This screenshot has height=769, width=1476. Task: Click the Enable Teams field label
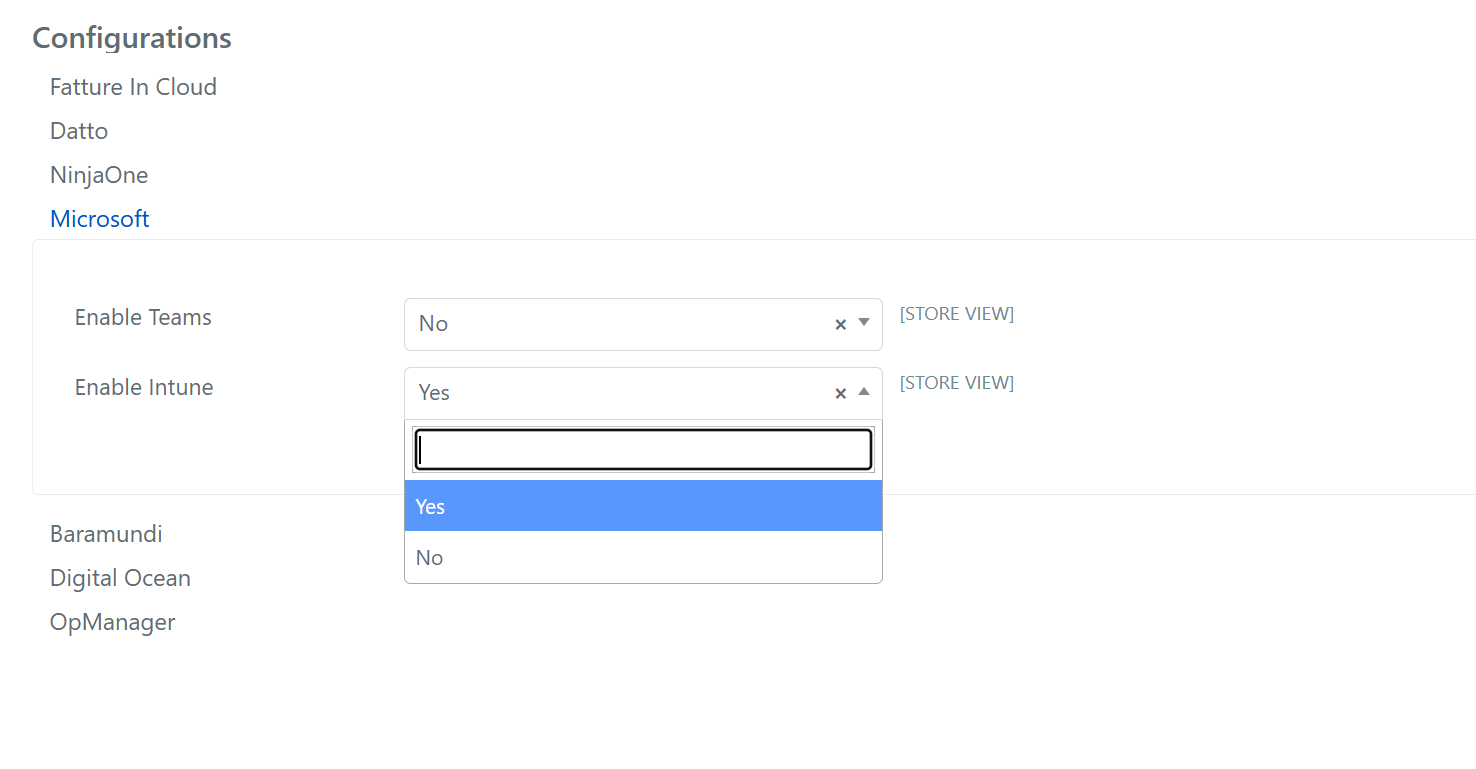click(x=143, y=317)
